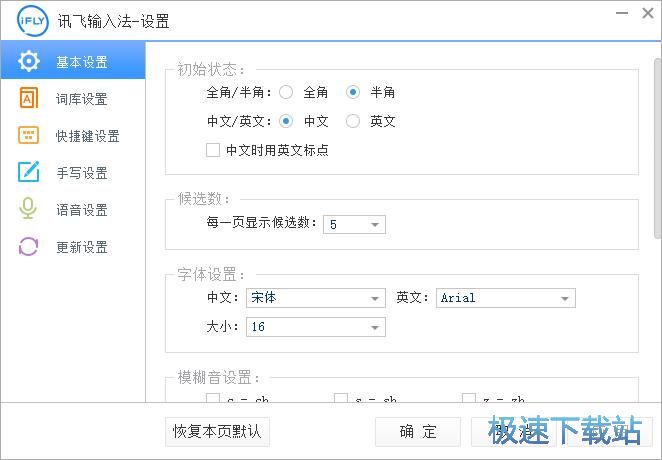Click the dictionary icon for 词库设置

coord(29,98)
